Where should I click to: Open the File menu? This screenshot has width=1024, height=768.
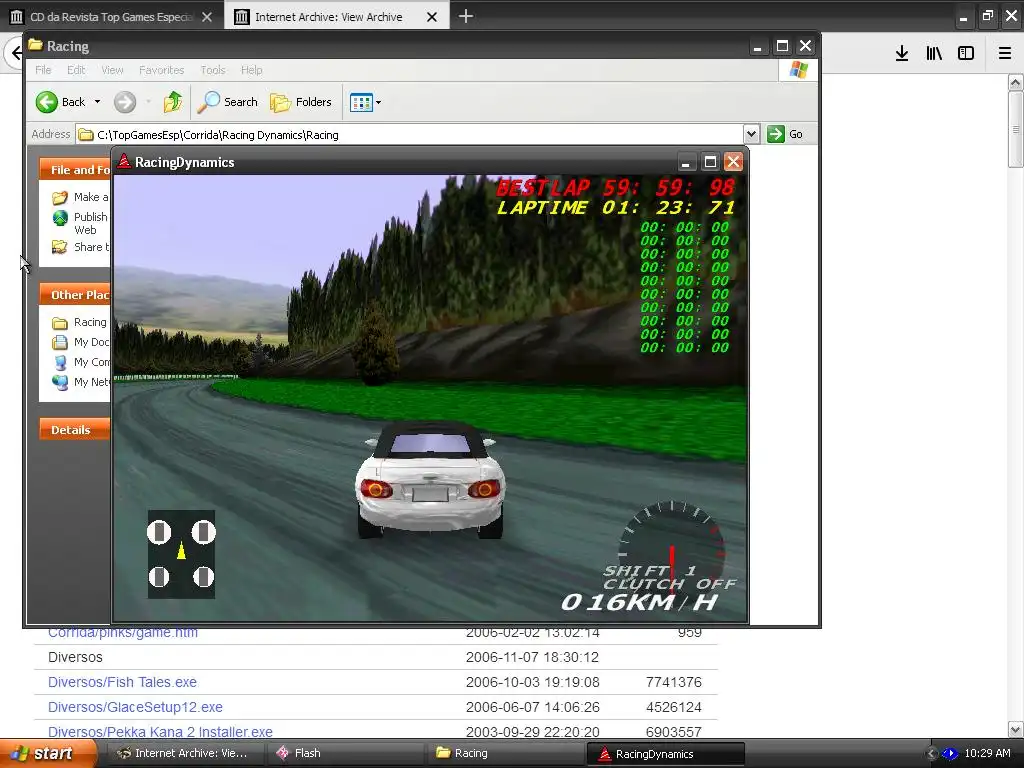point(43,70)
